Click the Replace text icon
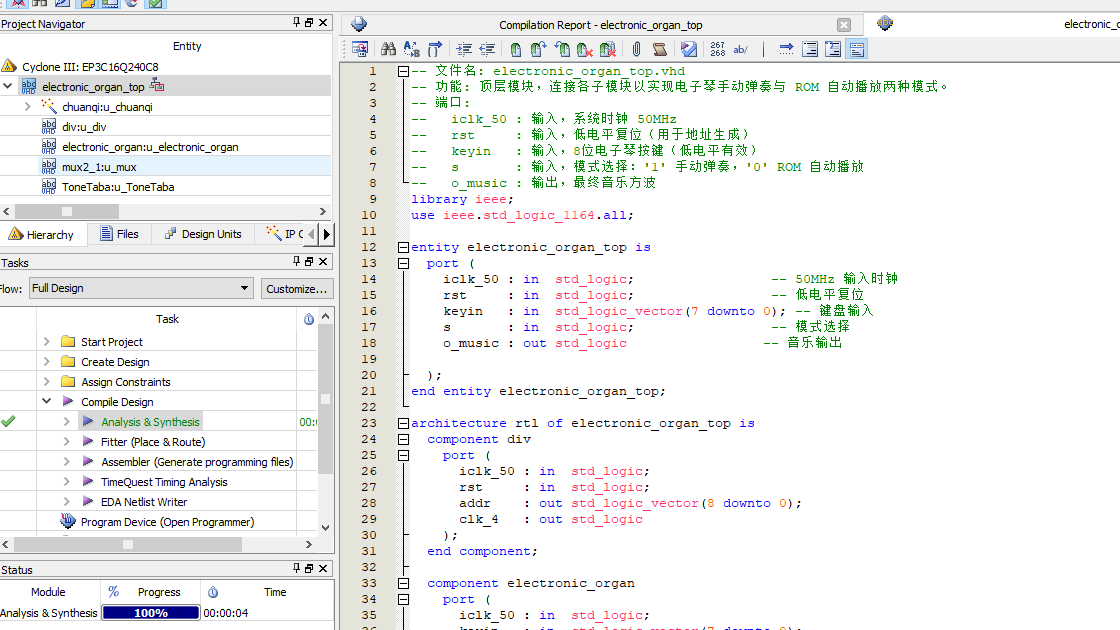The height and width of the screenshot is (630, 1120). [x=411, y=49]
